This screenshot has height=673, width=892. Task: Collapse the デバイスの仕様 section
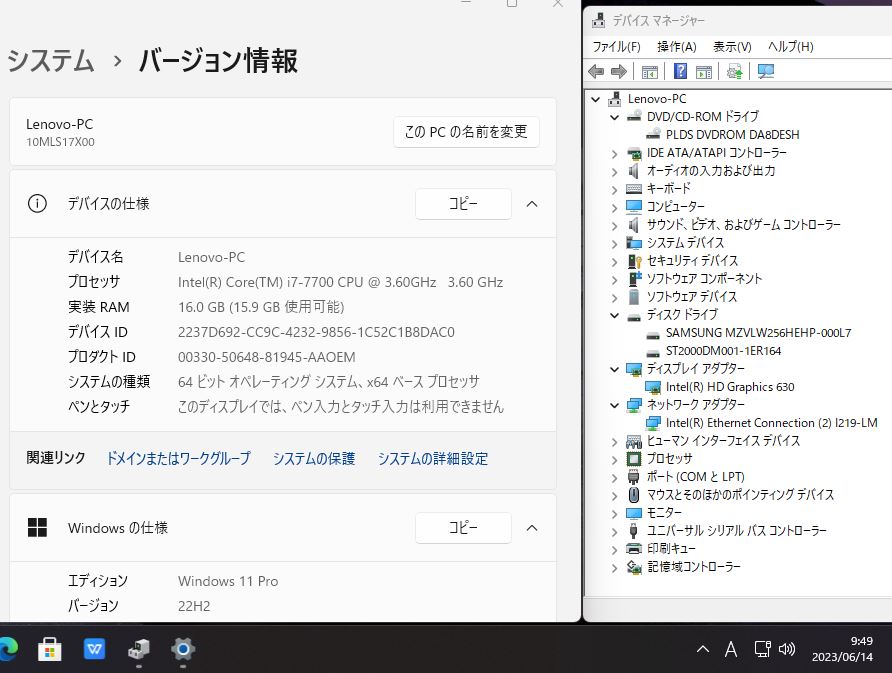coord(532,204)
